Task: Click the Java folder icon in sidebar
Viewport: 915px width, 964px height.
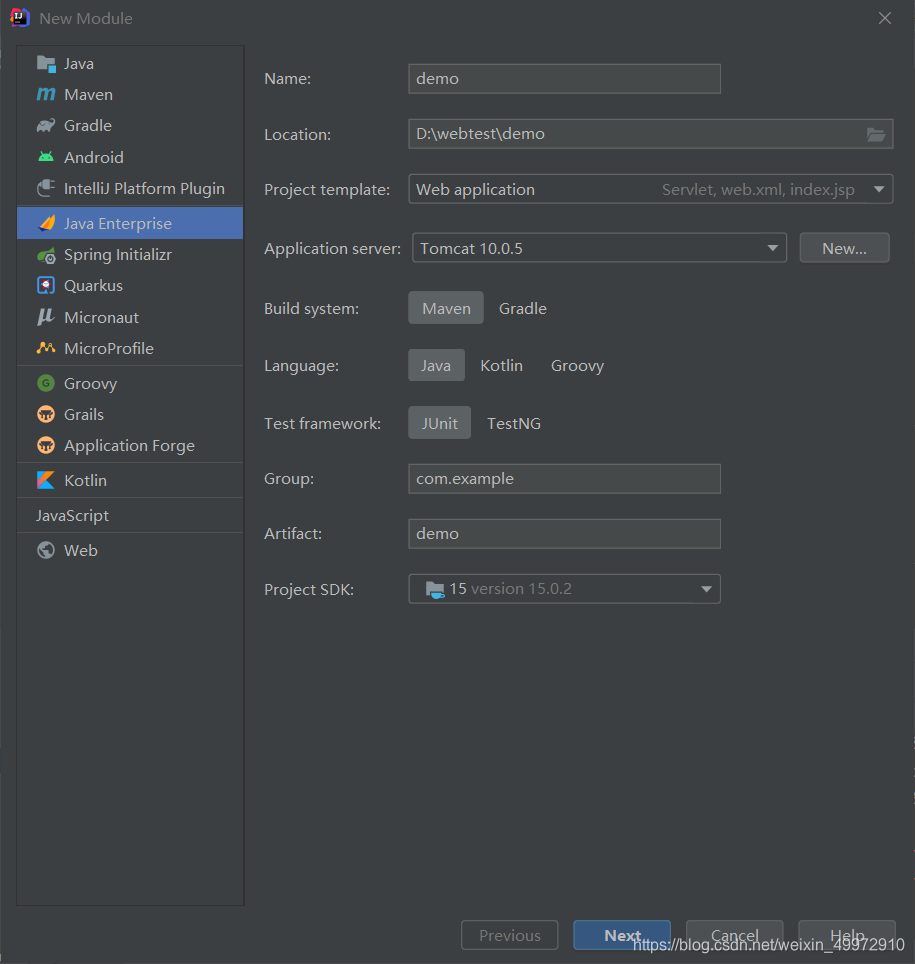Action: point(46,63)
